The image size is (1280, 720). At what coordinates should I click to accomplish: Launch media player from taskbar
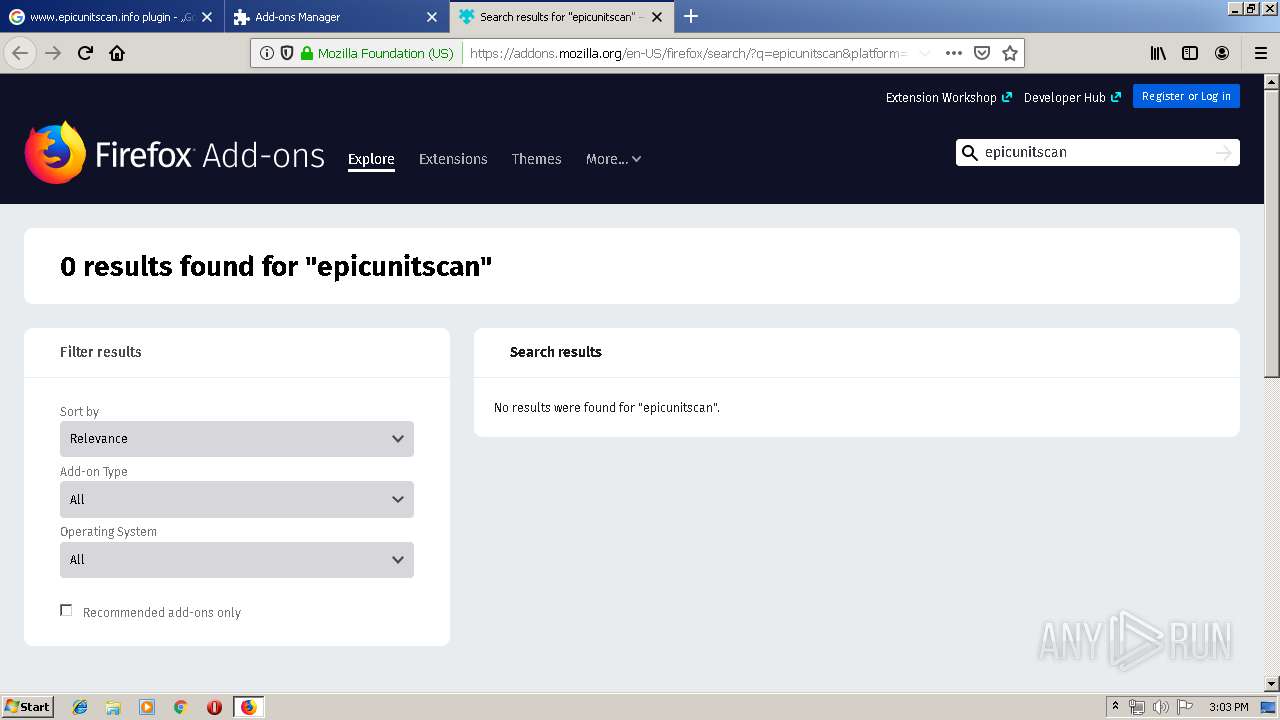click(147, 707)
